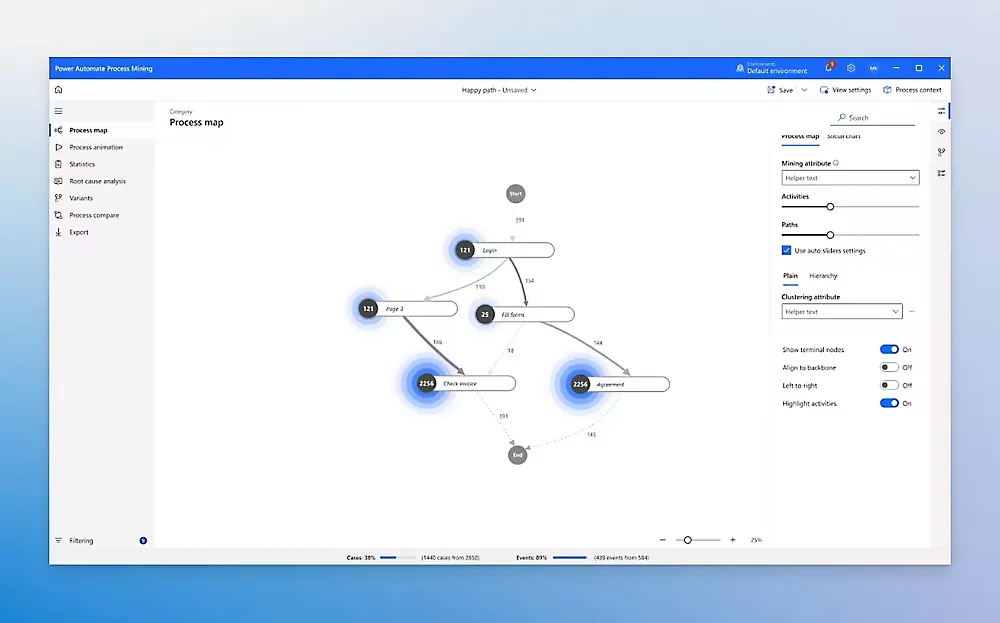Open Process context
This screenshot has width=1000, height=623.
(912, 90)
